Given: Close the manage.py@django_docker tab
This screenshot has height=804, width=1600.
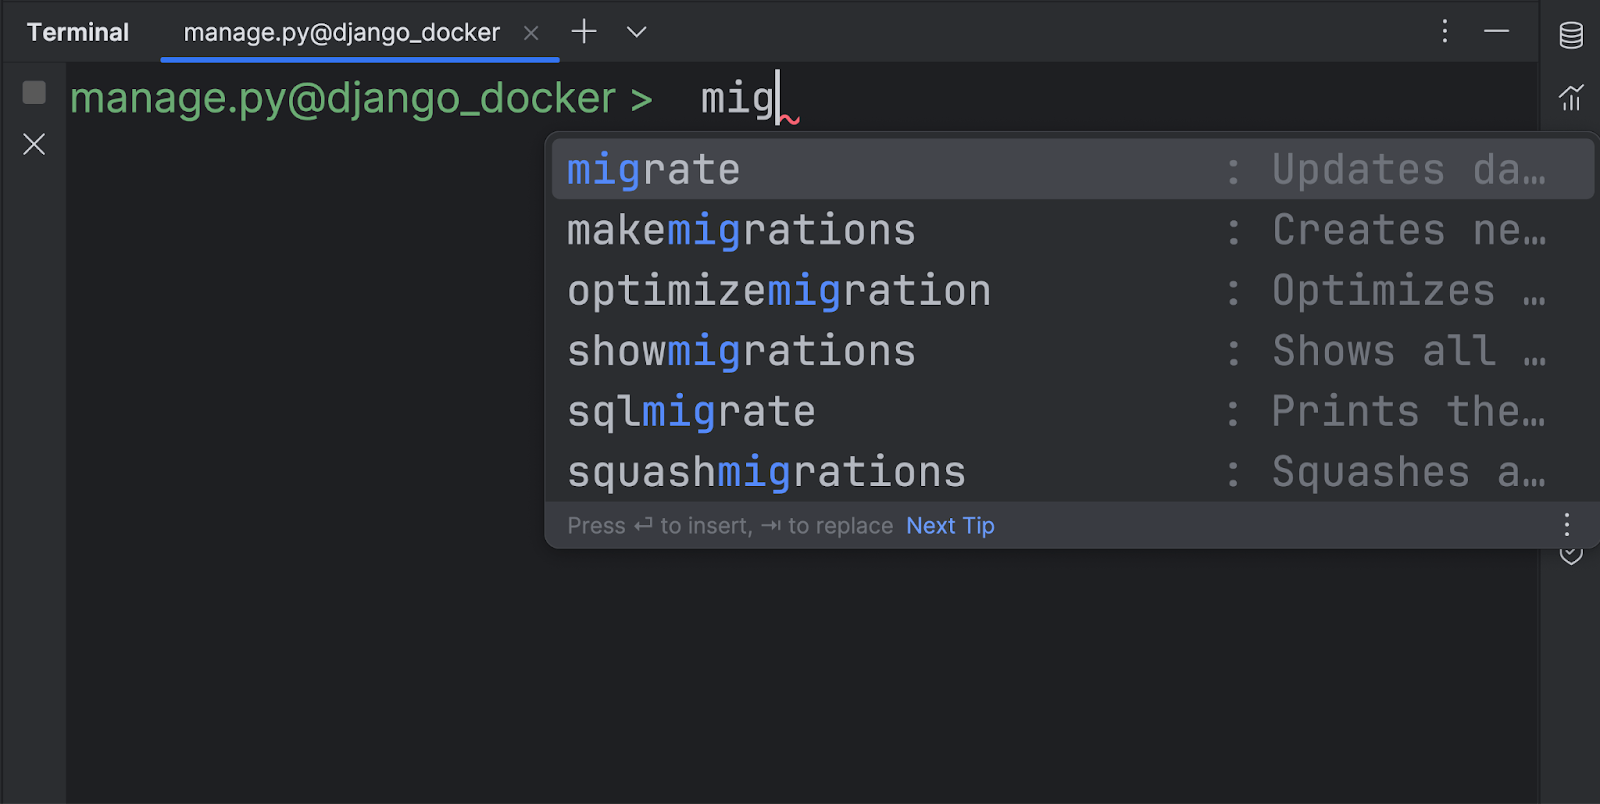Looking at the screenshot, I should pos(531,33).
